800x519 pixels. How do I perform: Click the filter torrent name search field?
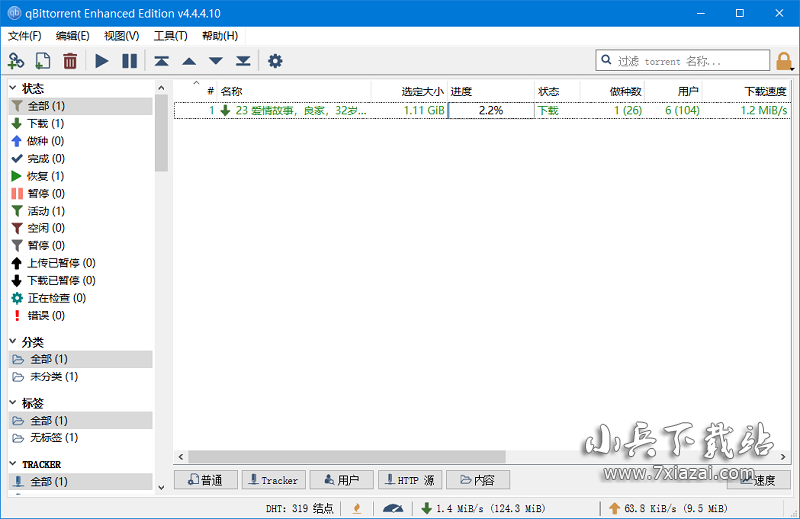click(x=690, y=61)
